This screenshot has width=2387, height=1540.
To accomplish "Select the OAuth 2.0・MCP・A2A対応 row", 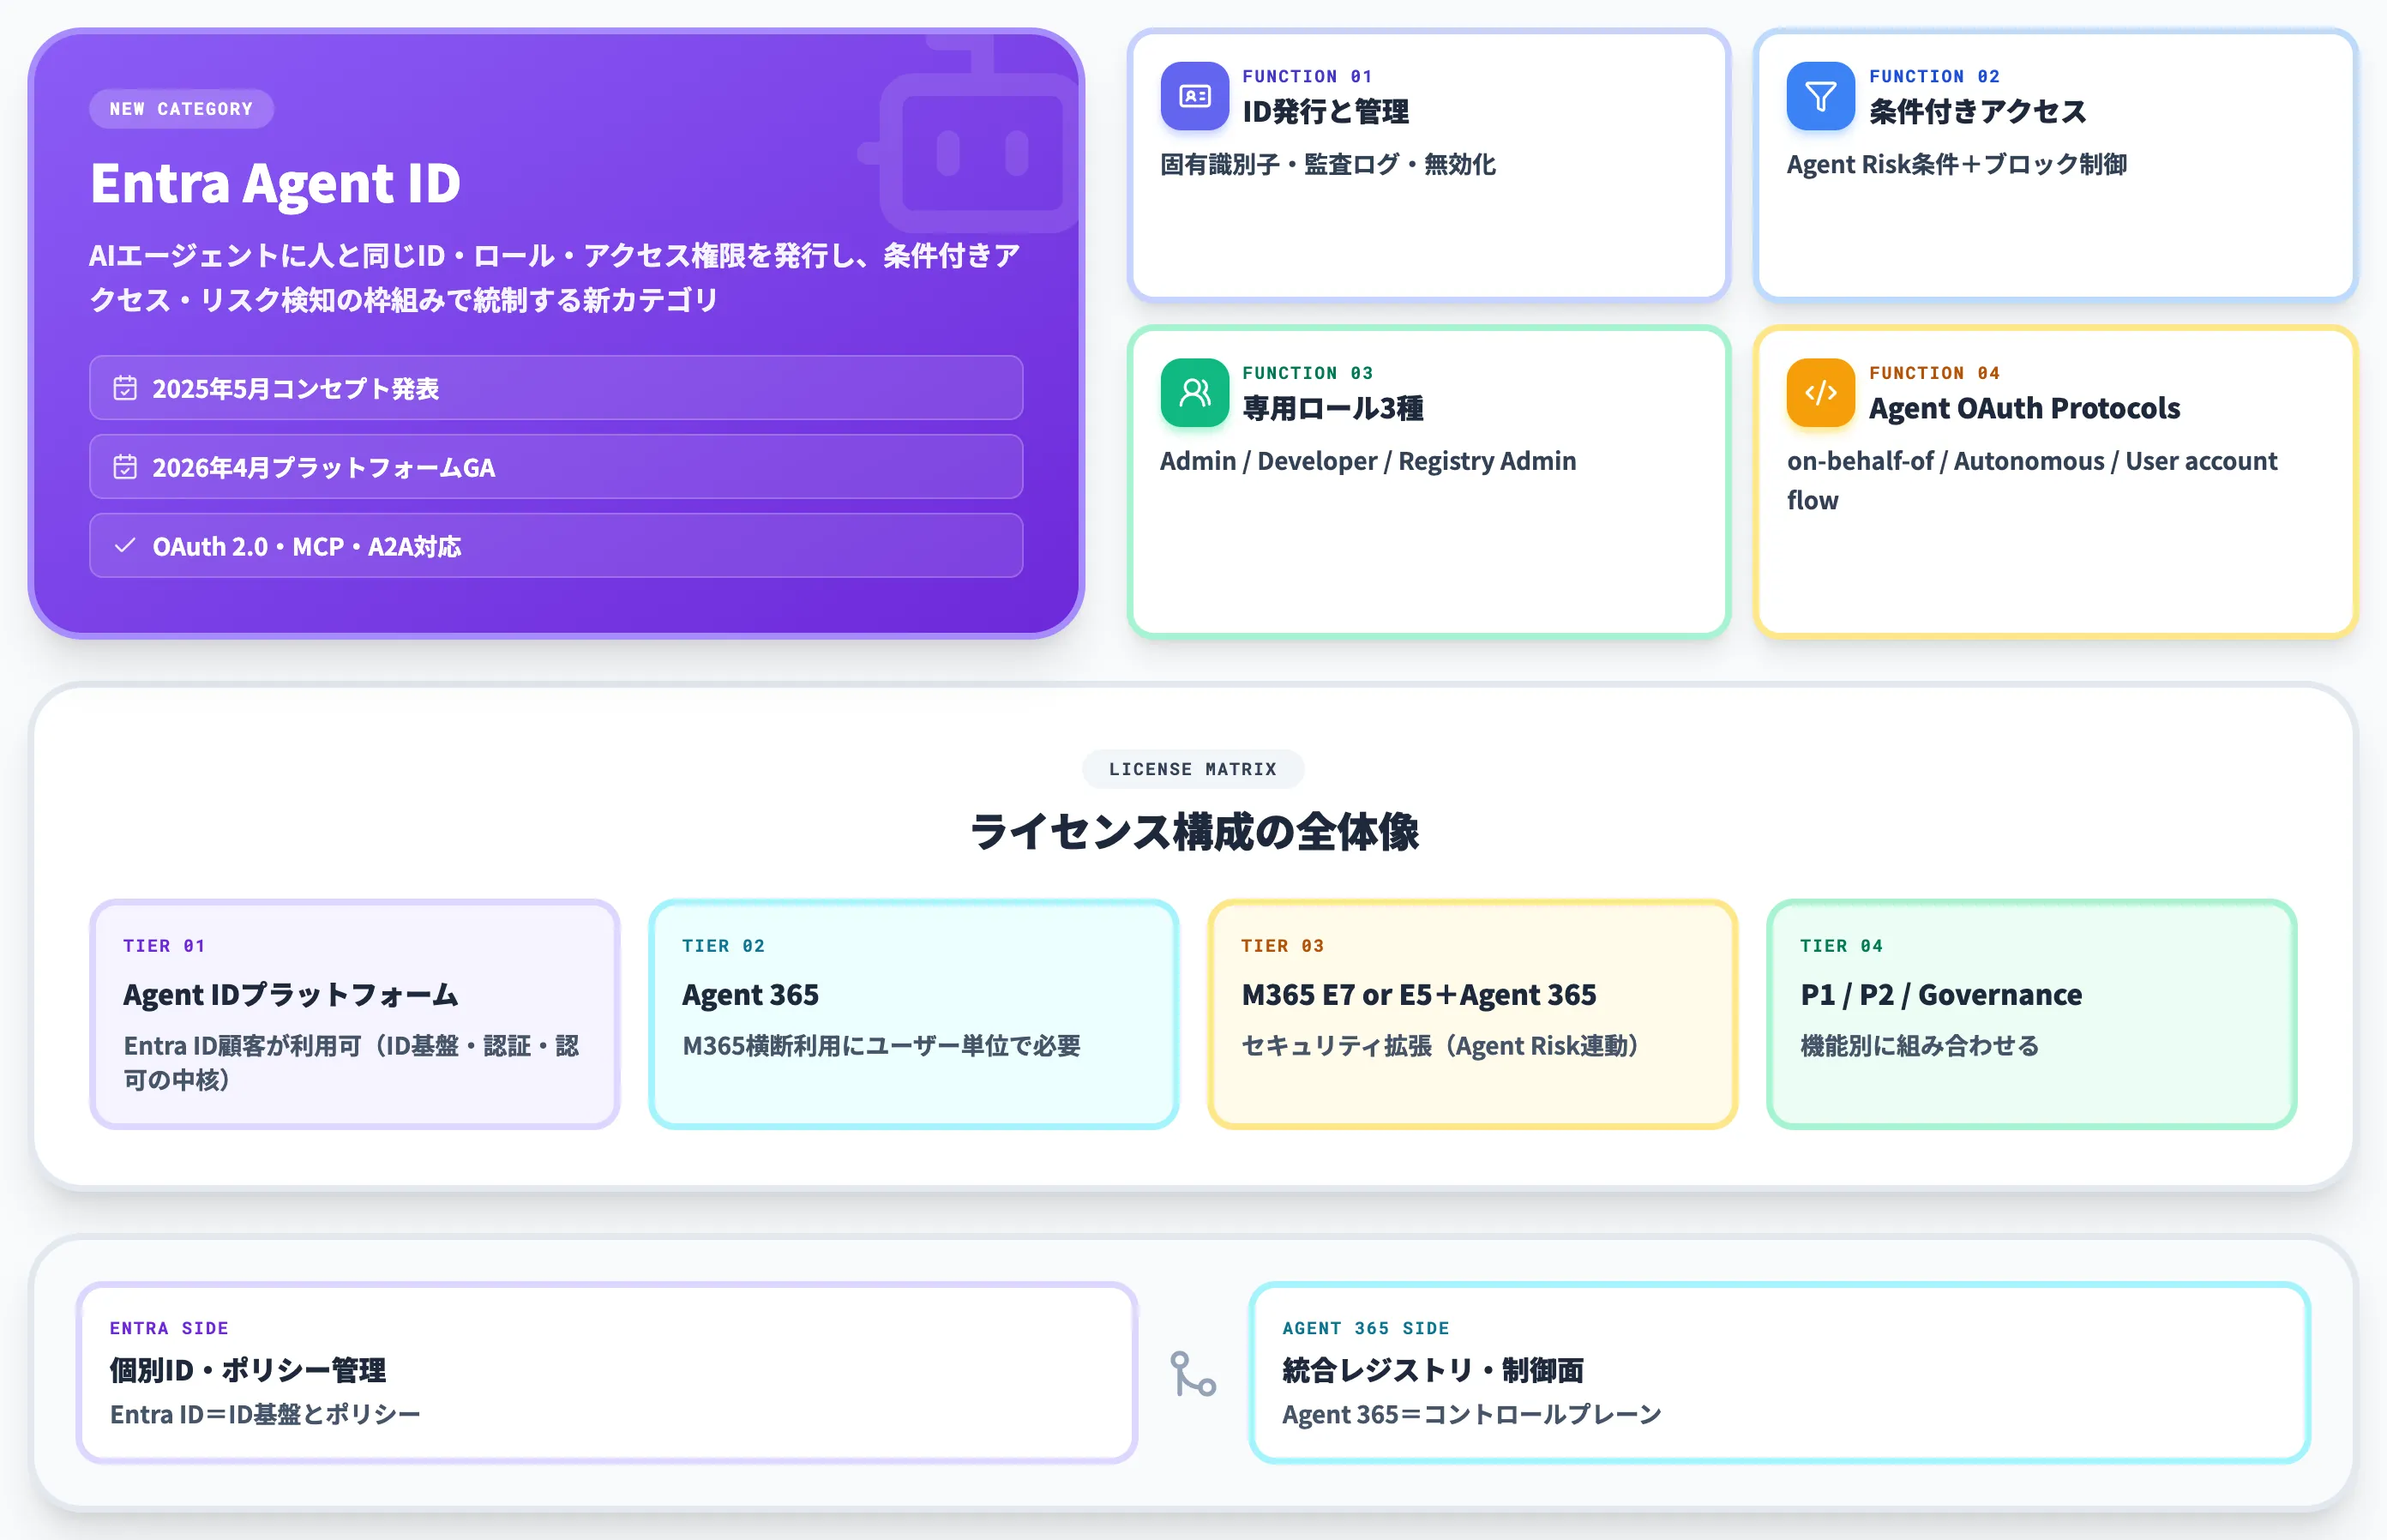I will coord(556,546).
